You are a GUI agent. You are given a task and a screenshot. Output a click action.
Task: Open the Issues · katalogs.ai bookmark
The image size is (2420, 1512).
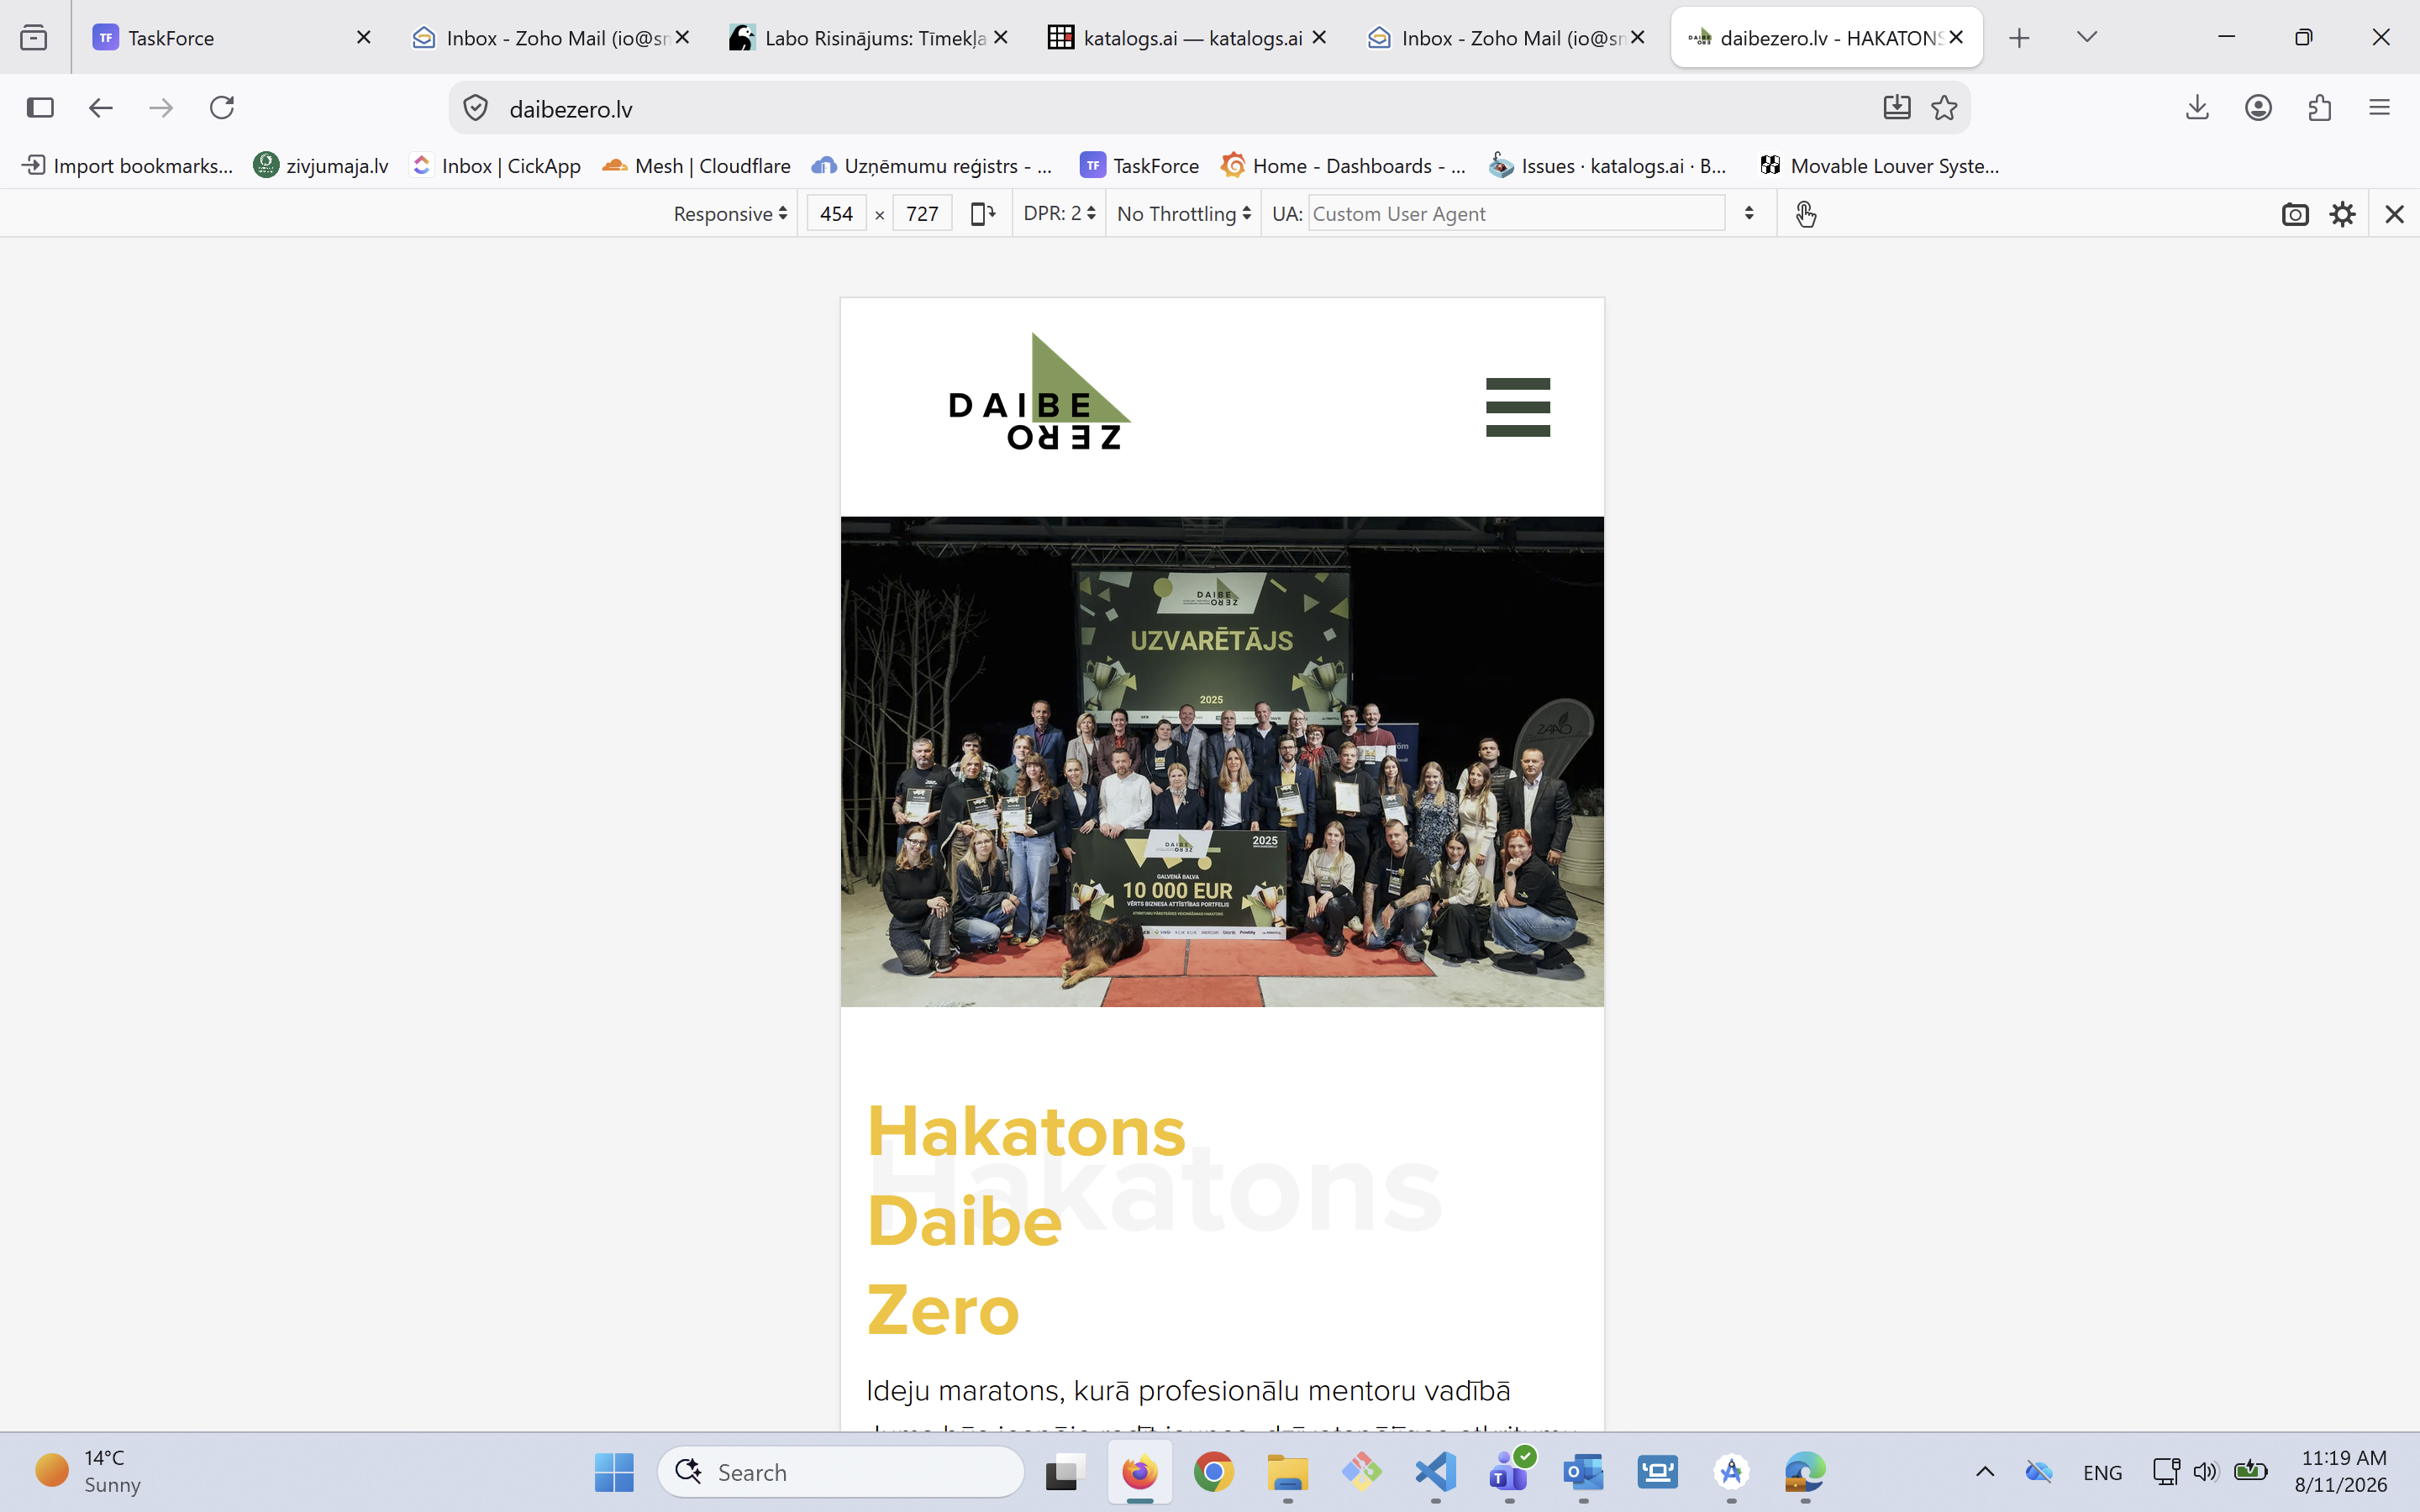pyautogui.click(x=1608, y=165)
